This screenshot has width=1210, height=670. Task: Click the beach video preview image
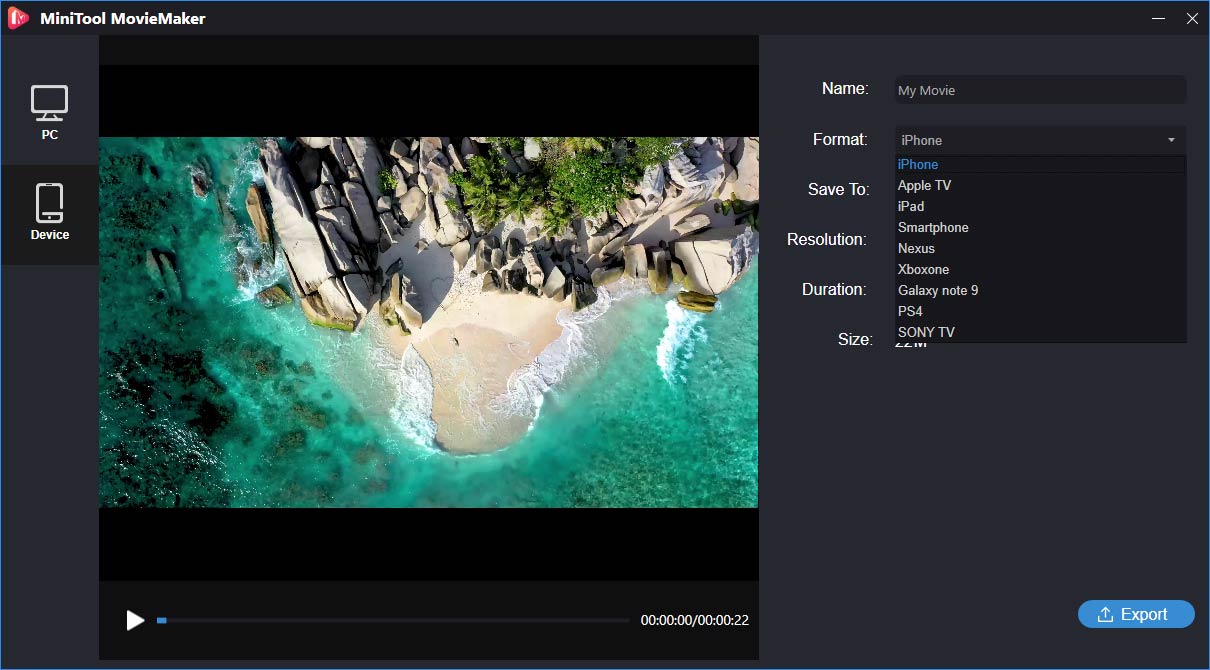pos(428,322)
